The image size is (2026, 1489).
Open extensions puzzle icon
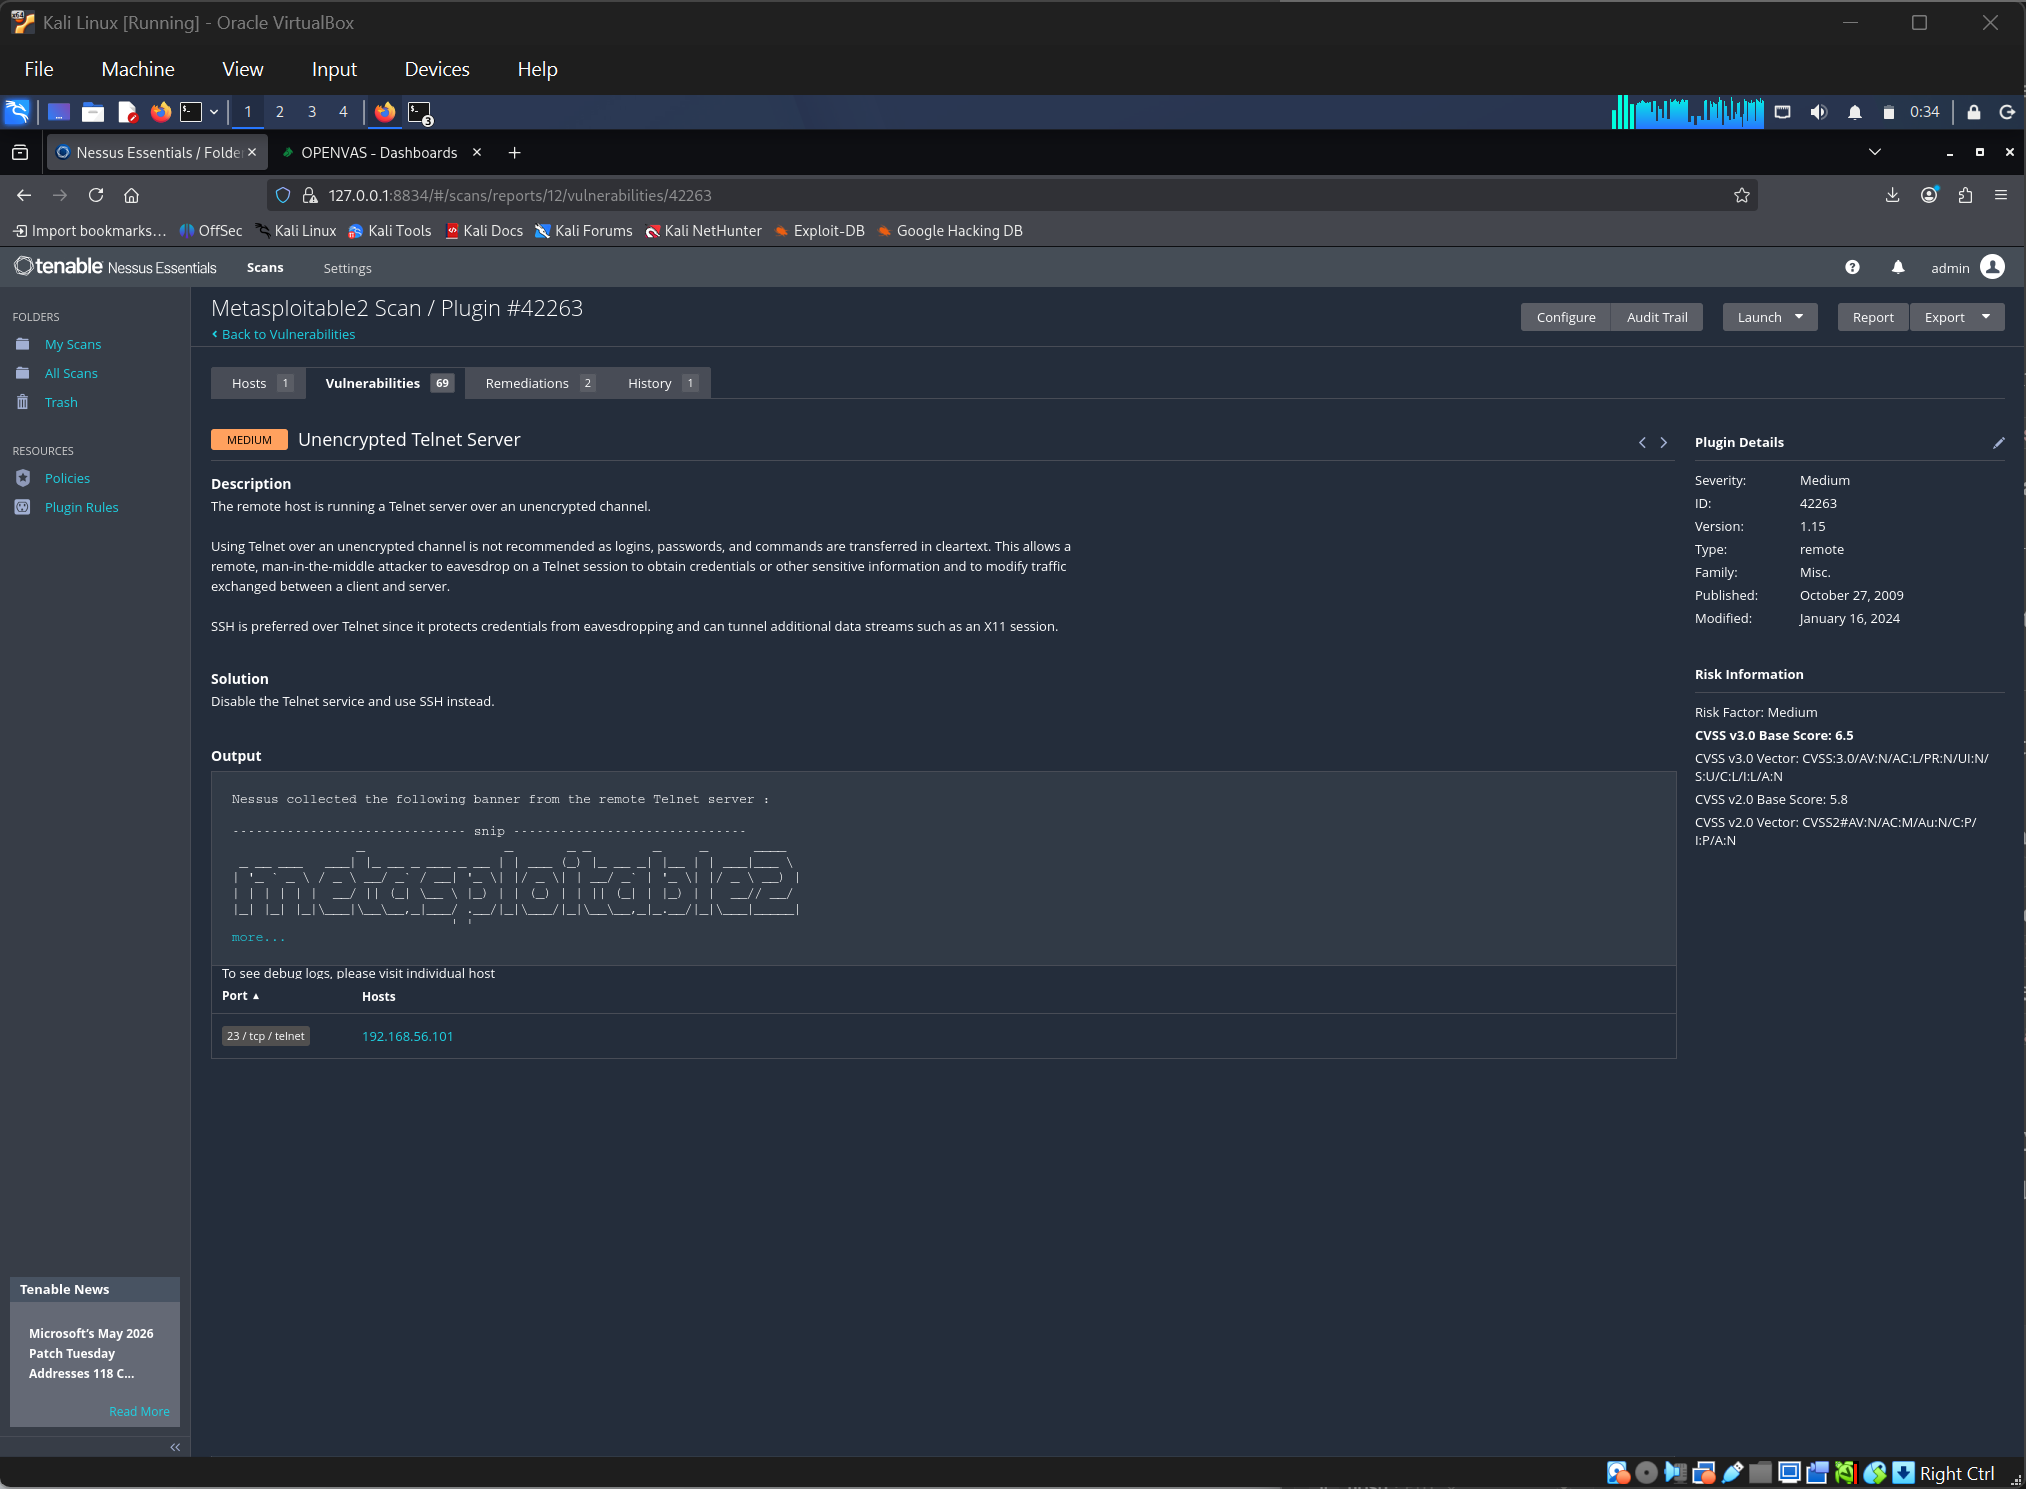[x=1965, y=195]
